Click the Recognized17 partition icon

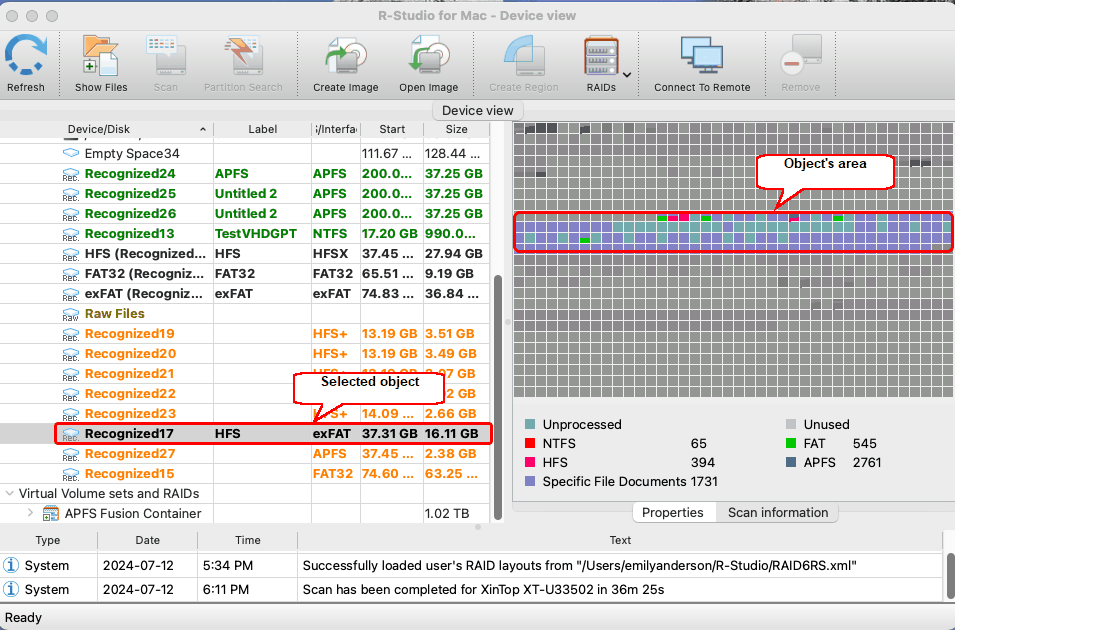pos(70,434)
